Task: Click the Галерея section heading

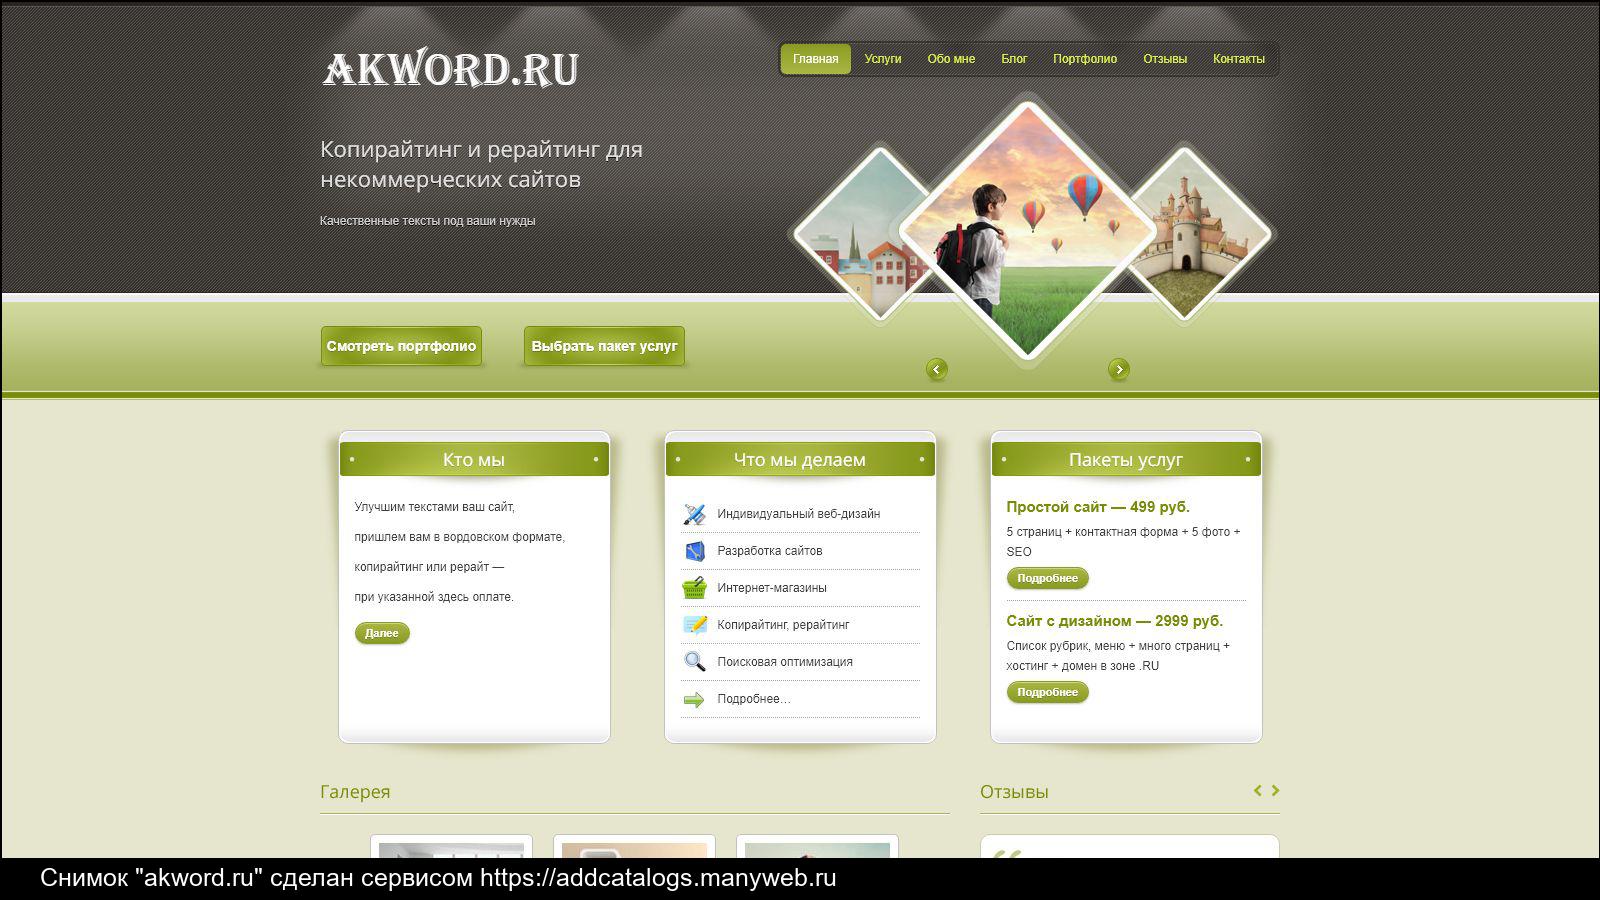Action: pyautogui.click(x=355, y=792)
